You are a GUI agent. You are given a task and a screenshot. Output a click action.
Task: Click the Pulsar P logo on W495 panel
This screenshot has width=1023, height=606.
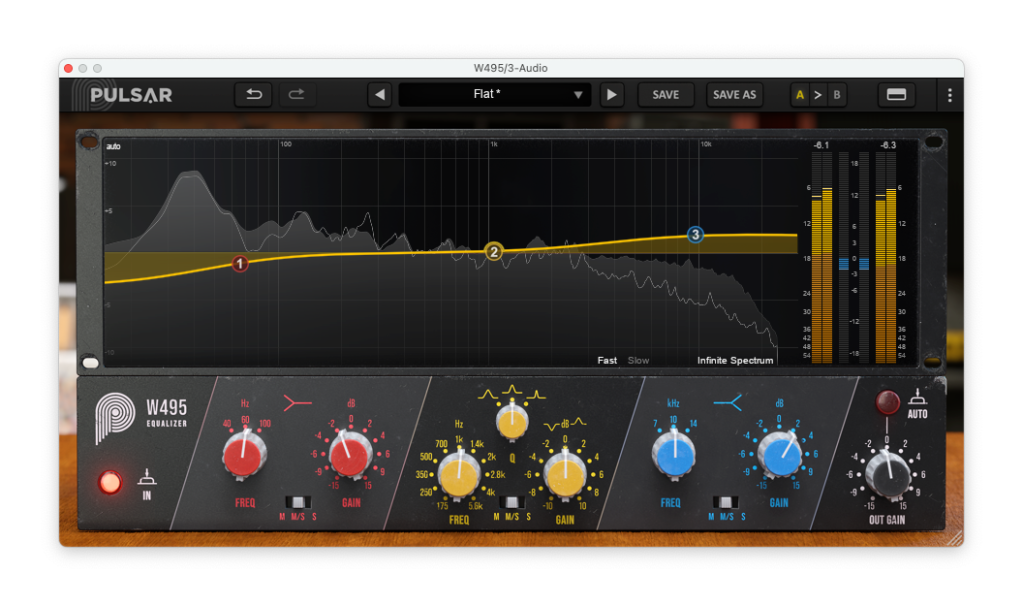point(114,417)
